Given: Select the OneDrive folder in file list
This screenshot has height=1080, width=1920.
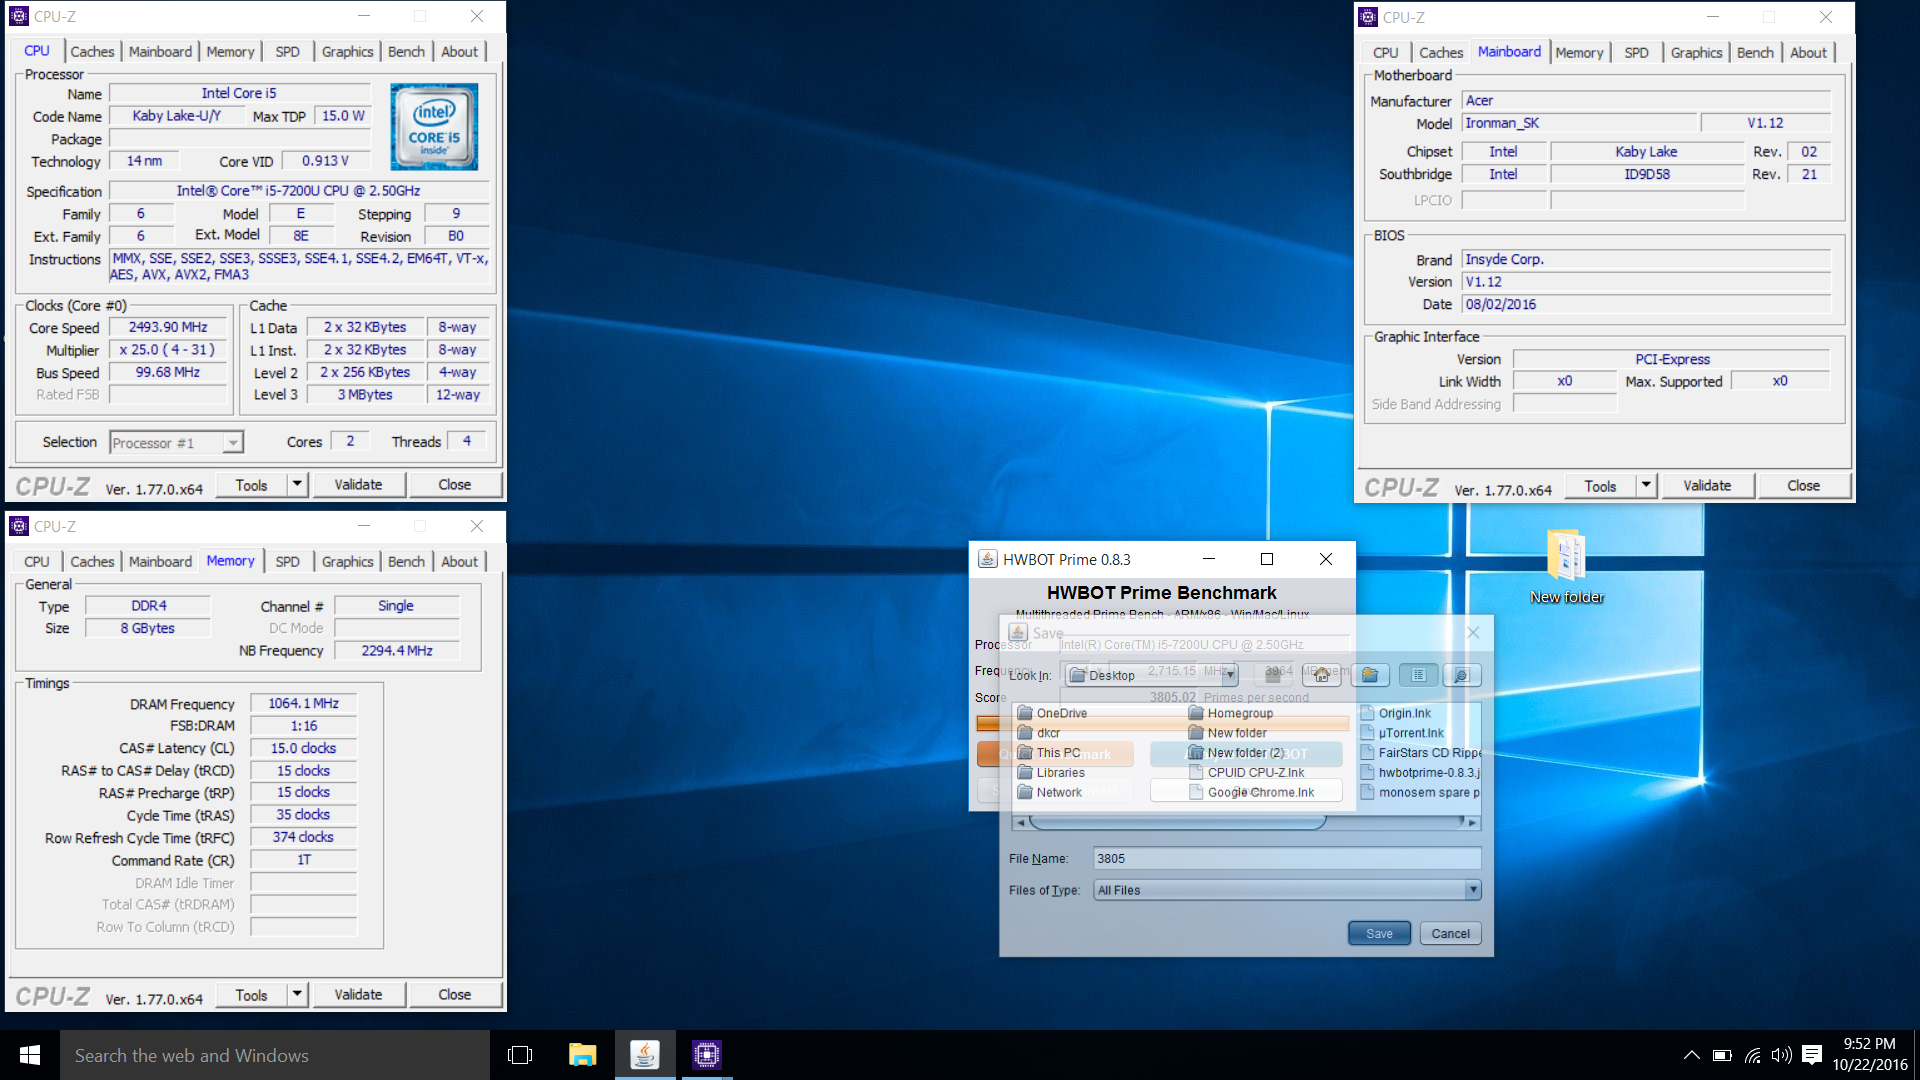Looking at the screenshot, I should pyautogui.click(x=1052, y=713).
